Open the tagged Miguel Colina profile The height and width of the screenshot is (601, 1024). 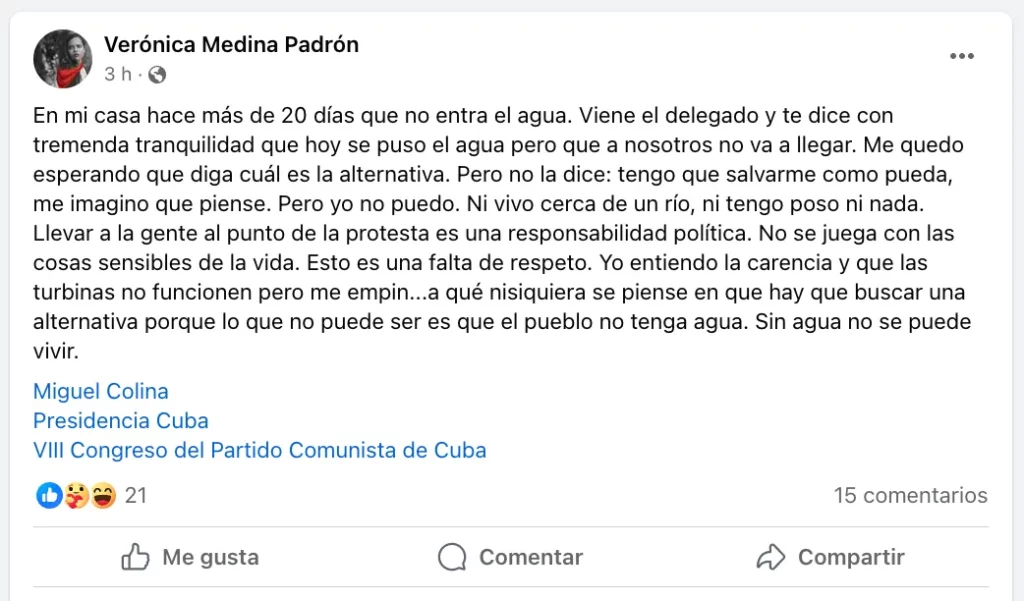point(100,391)
